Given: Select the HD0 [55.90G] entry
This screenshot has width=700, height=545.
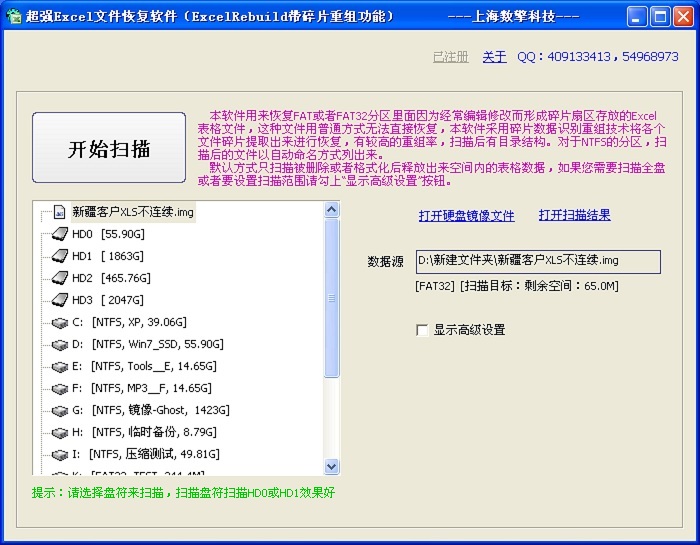Looking at the screenshot, I should (x=108, y=234).
